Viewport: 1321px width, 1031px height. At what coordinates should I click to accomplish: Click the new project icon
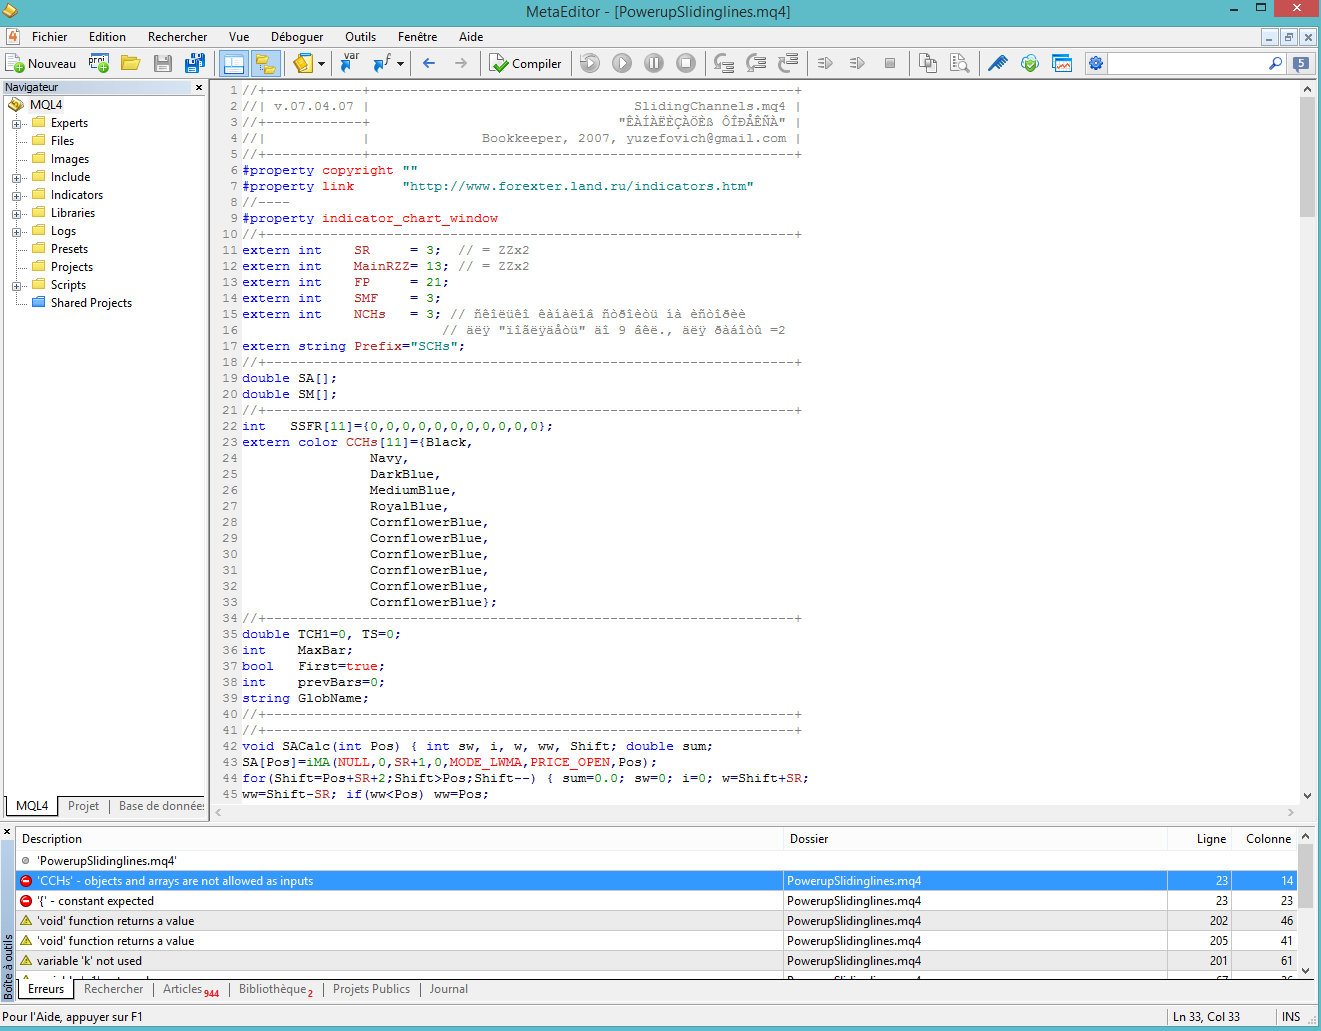point(98,64)
